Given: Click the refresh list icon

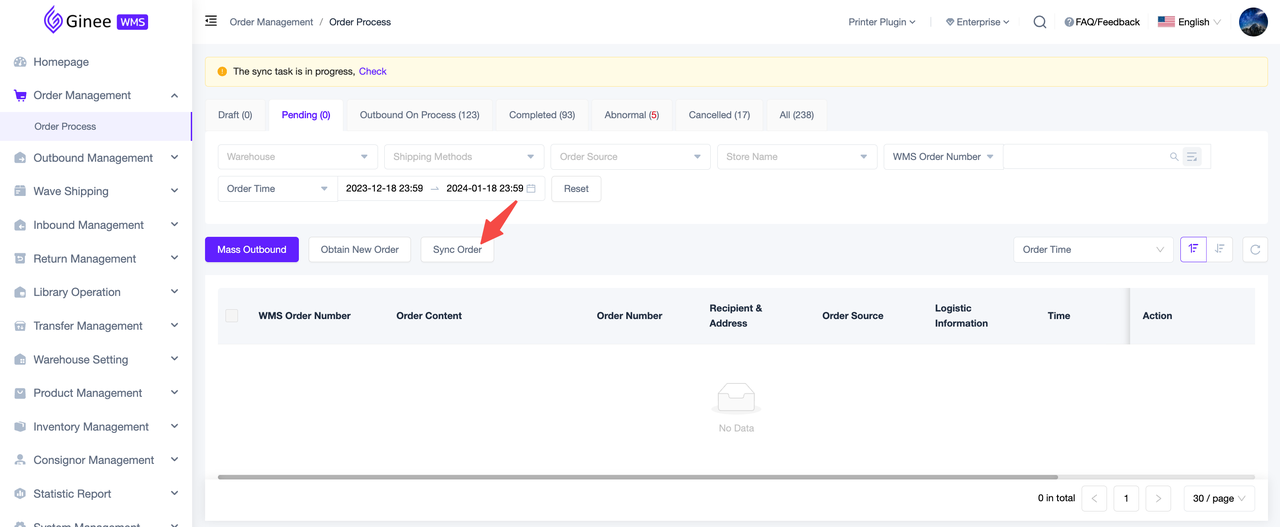Looking at the screenshot, I should point(1255,249).
